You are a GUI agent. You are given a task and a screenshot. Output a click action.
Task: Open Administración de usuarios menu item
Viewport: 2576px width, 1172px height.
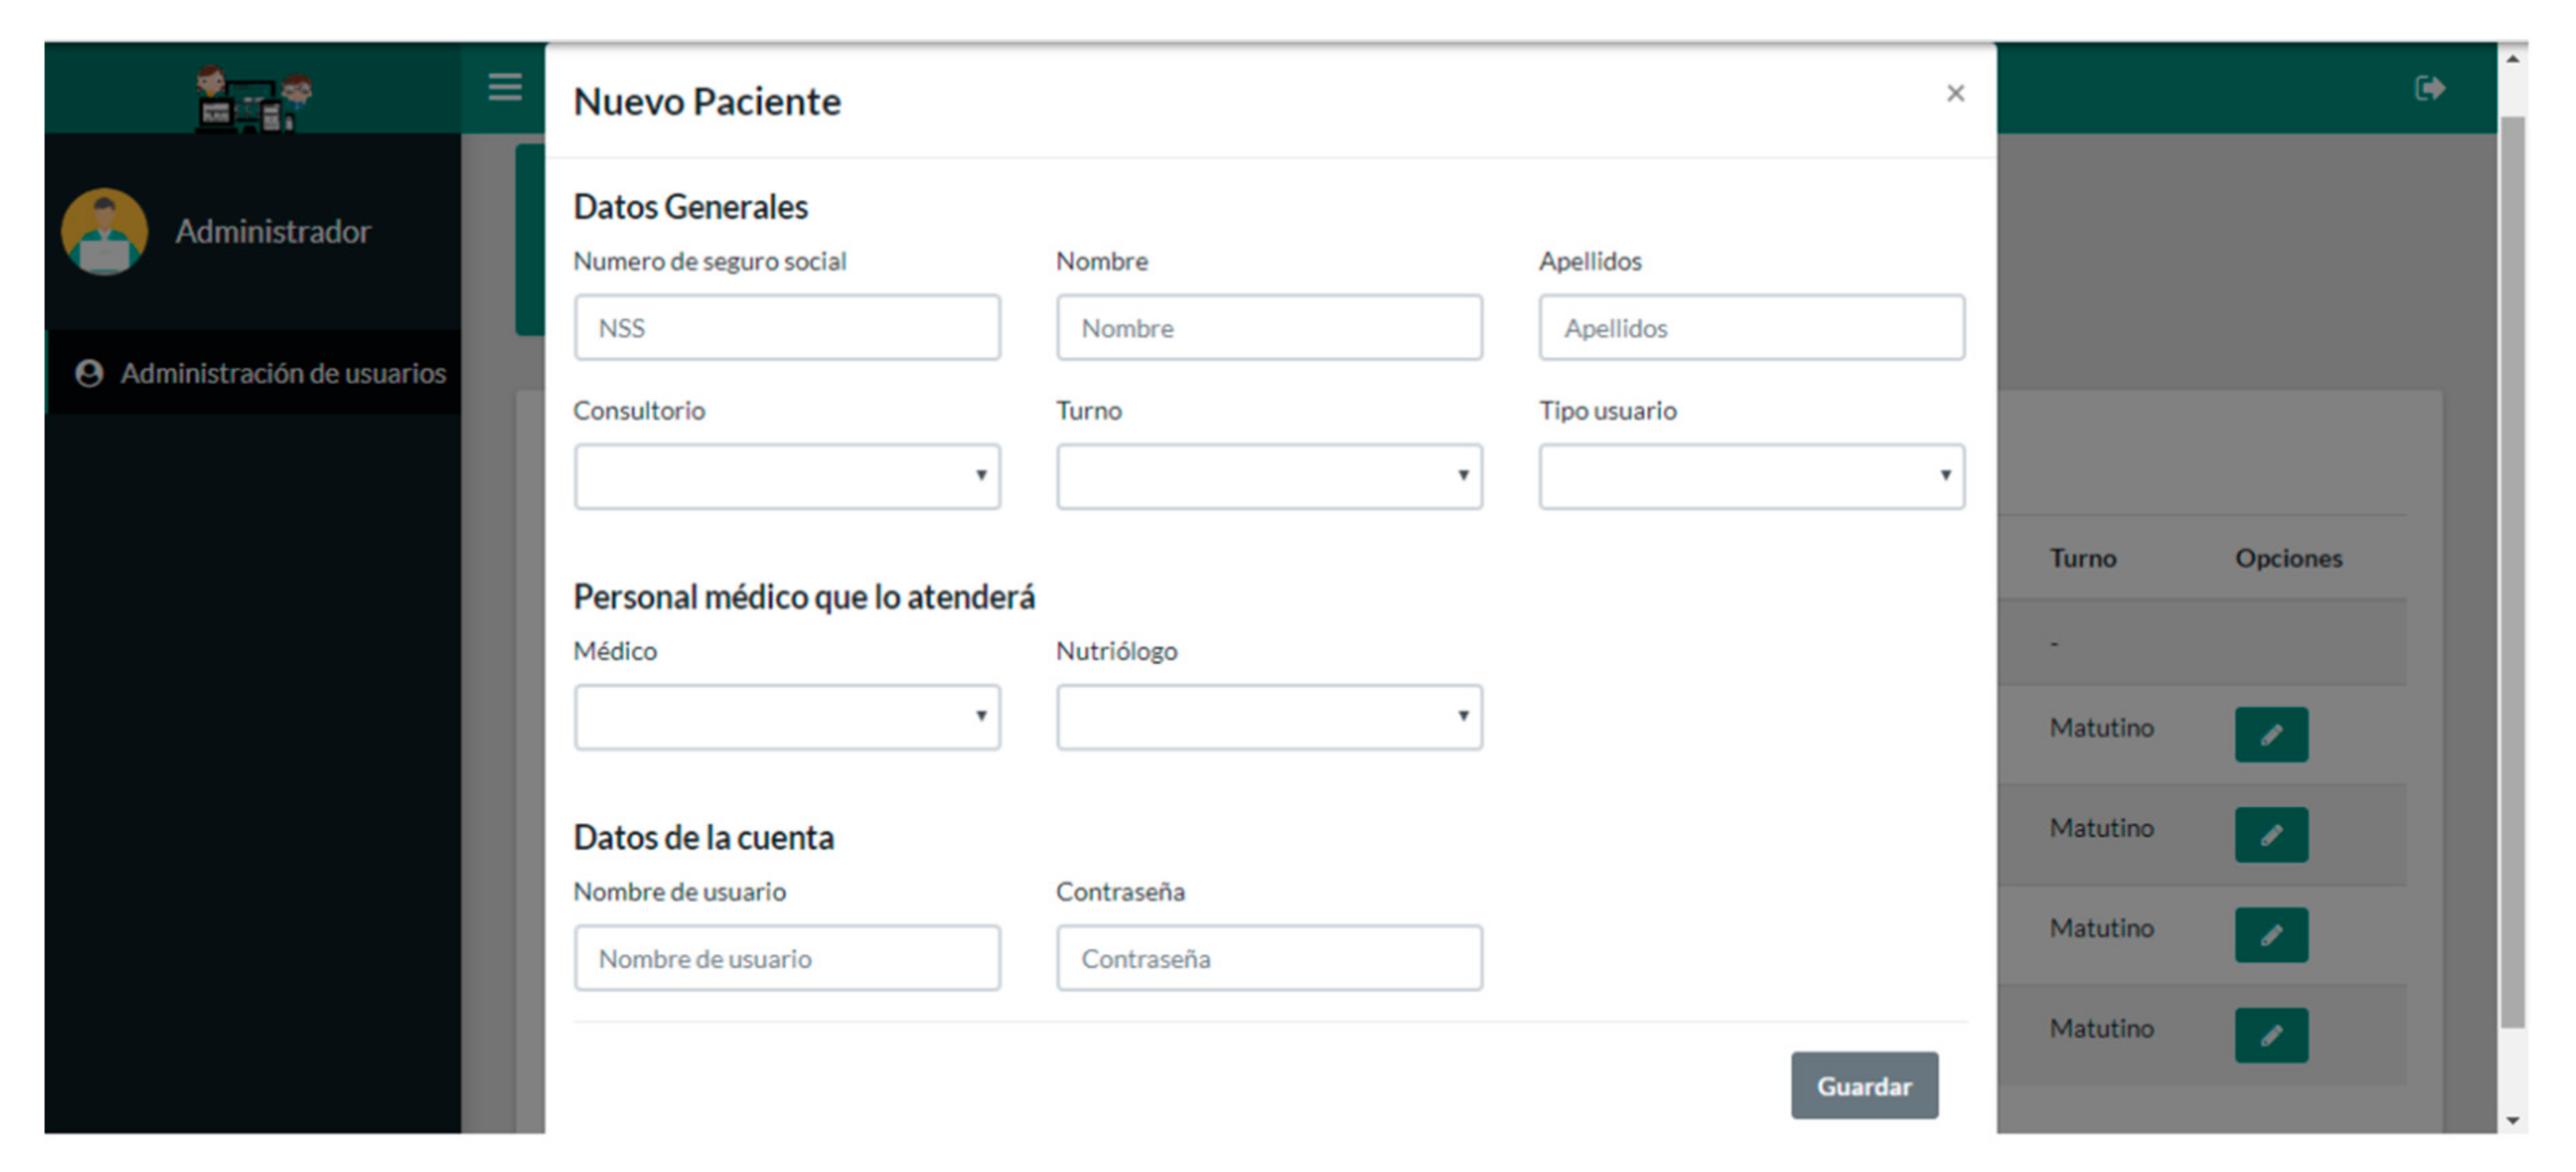(283, 373)
